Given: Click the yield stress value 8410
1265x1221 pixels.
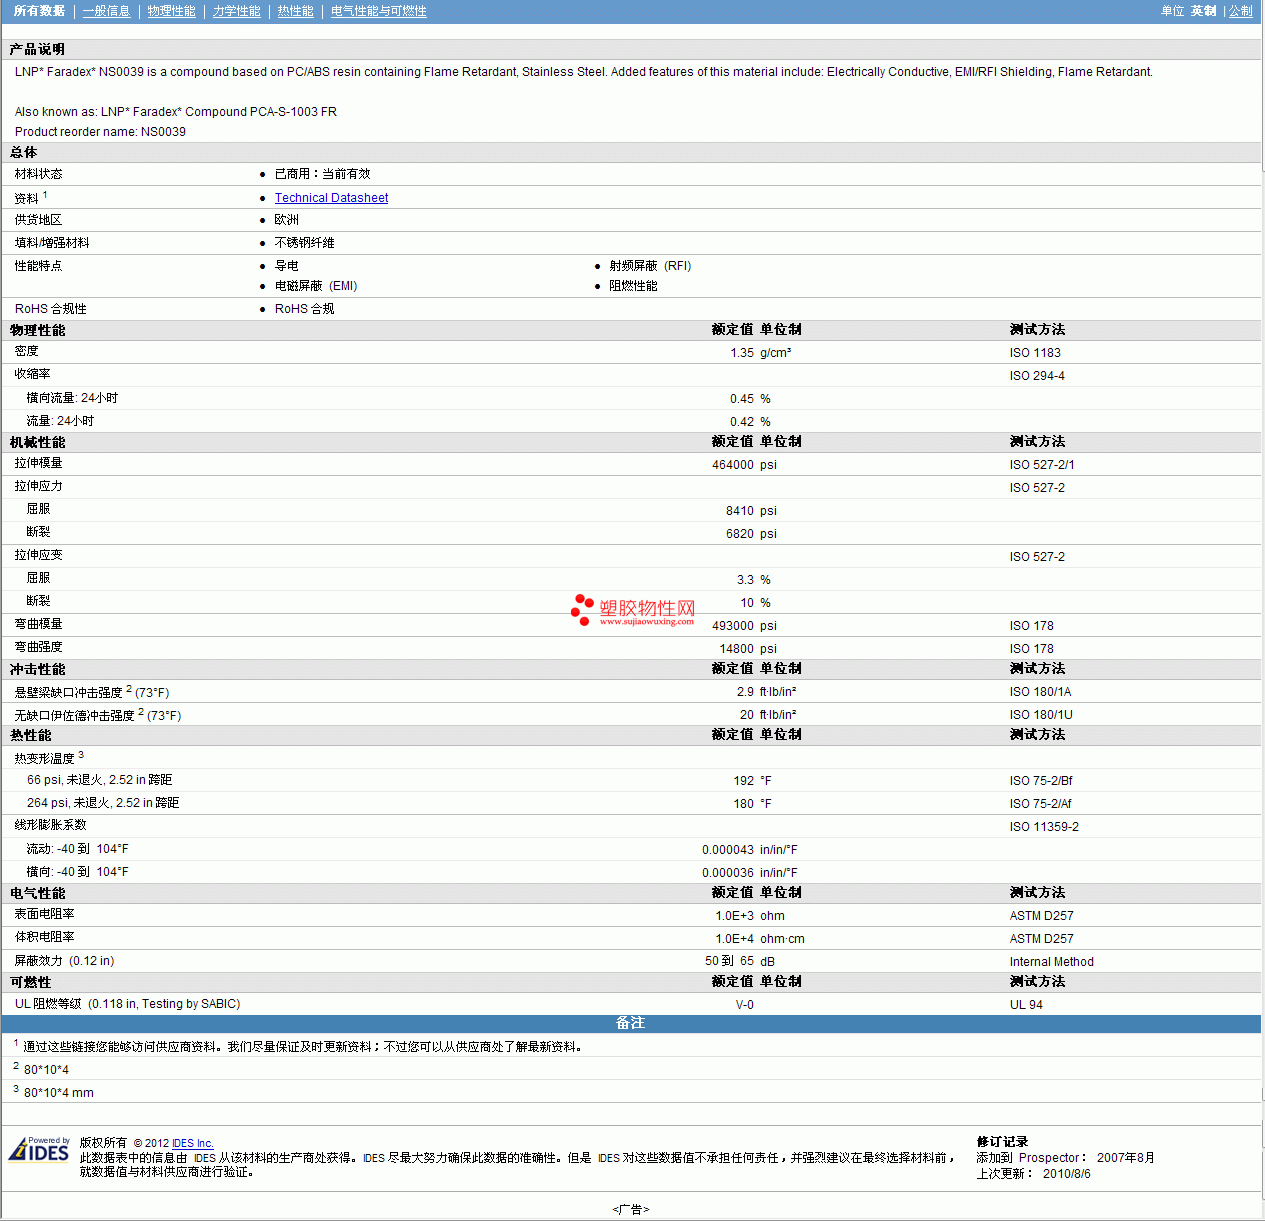Looking at the screenshot, I should [x=740, y=511].
